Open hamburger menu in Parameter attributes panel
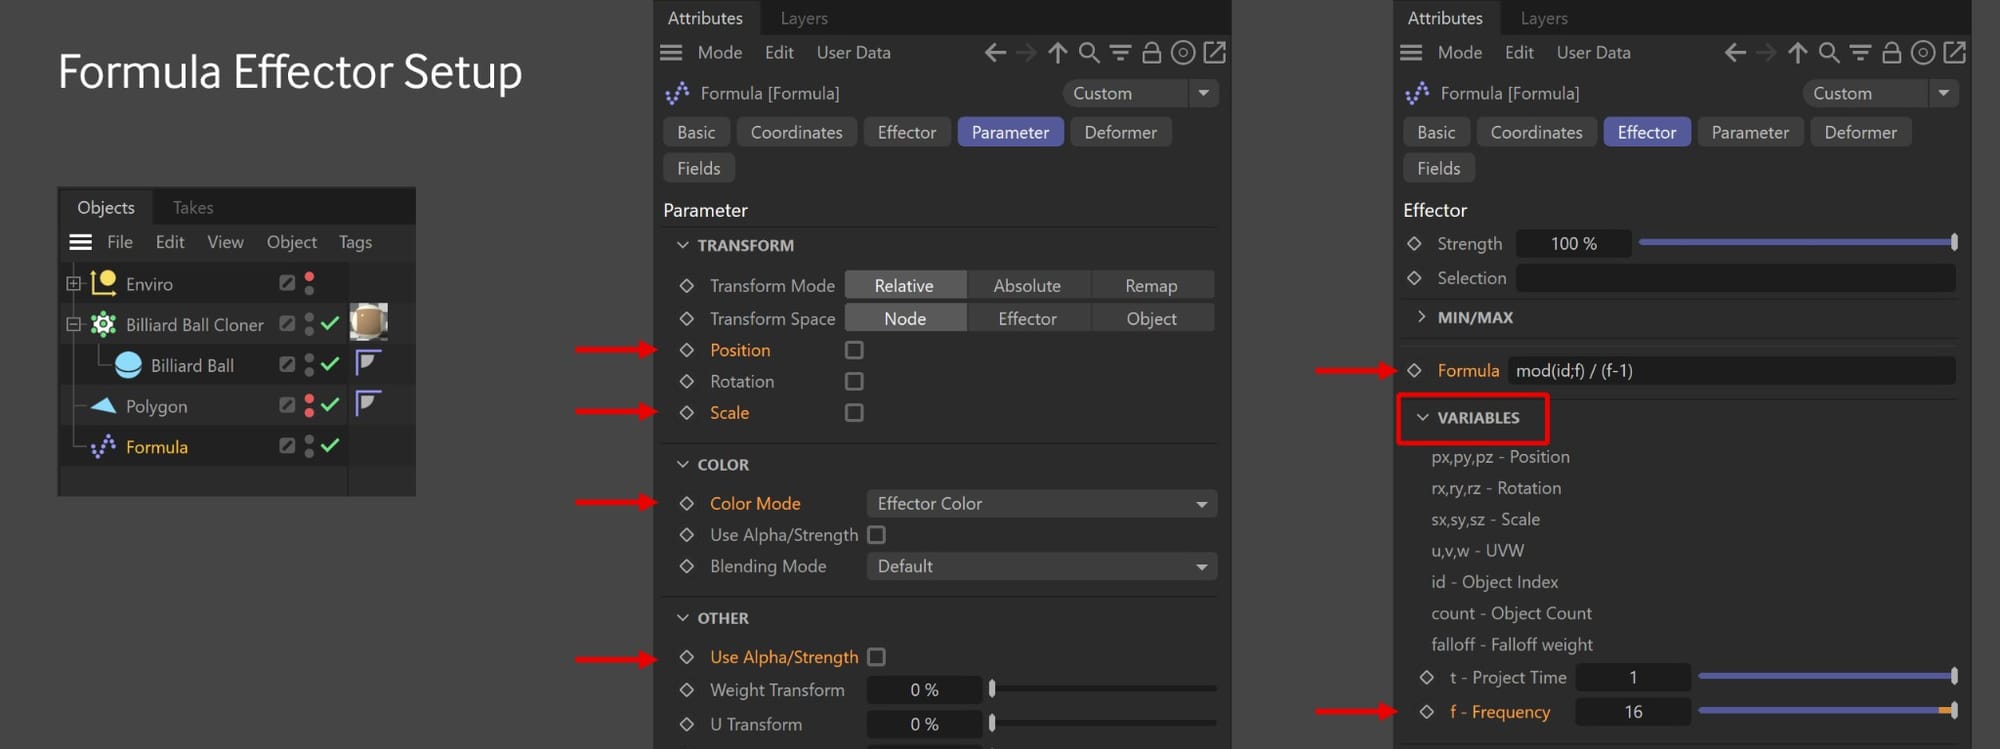 [x=671, y=52]
